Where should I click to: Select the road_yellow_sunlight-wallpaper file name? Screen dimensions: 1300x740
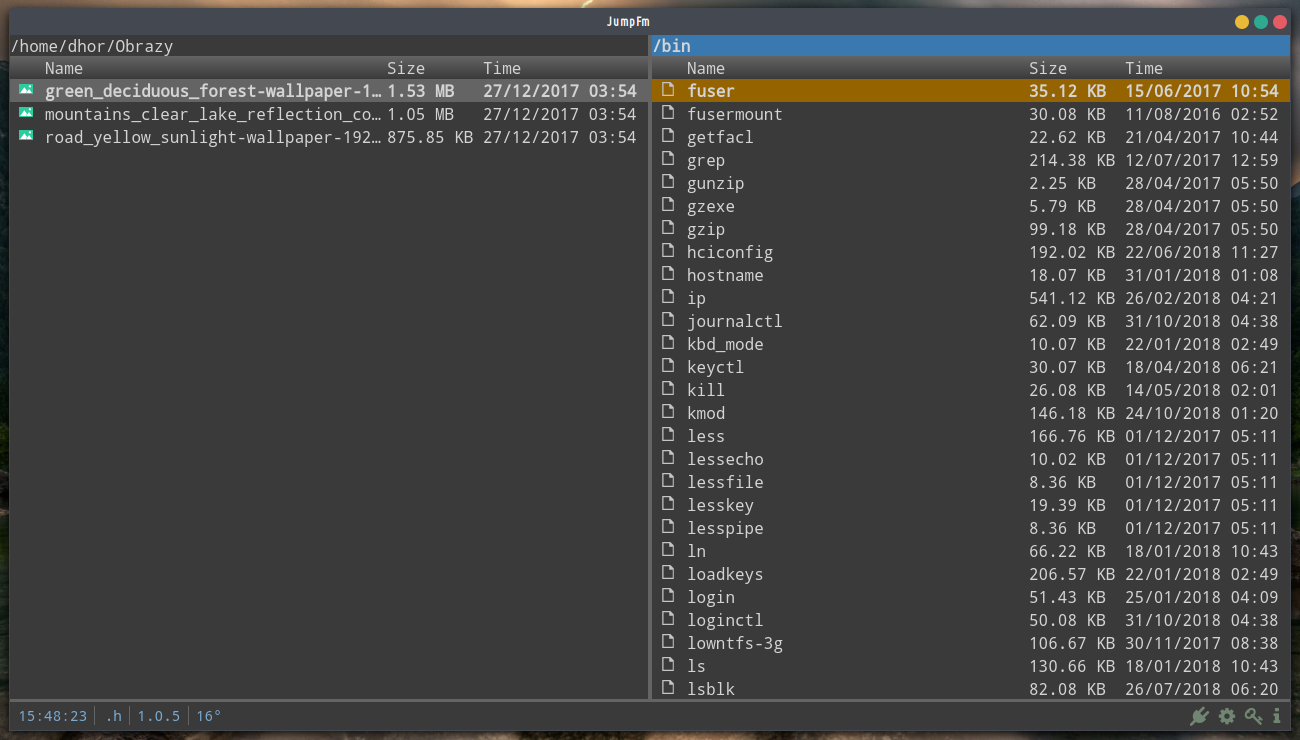pos(213,137)
